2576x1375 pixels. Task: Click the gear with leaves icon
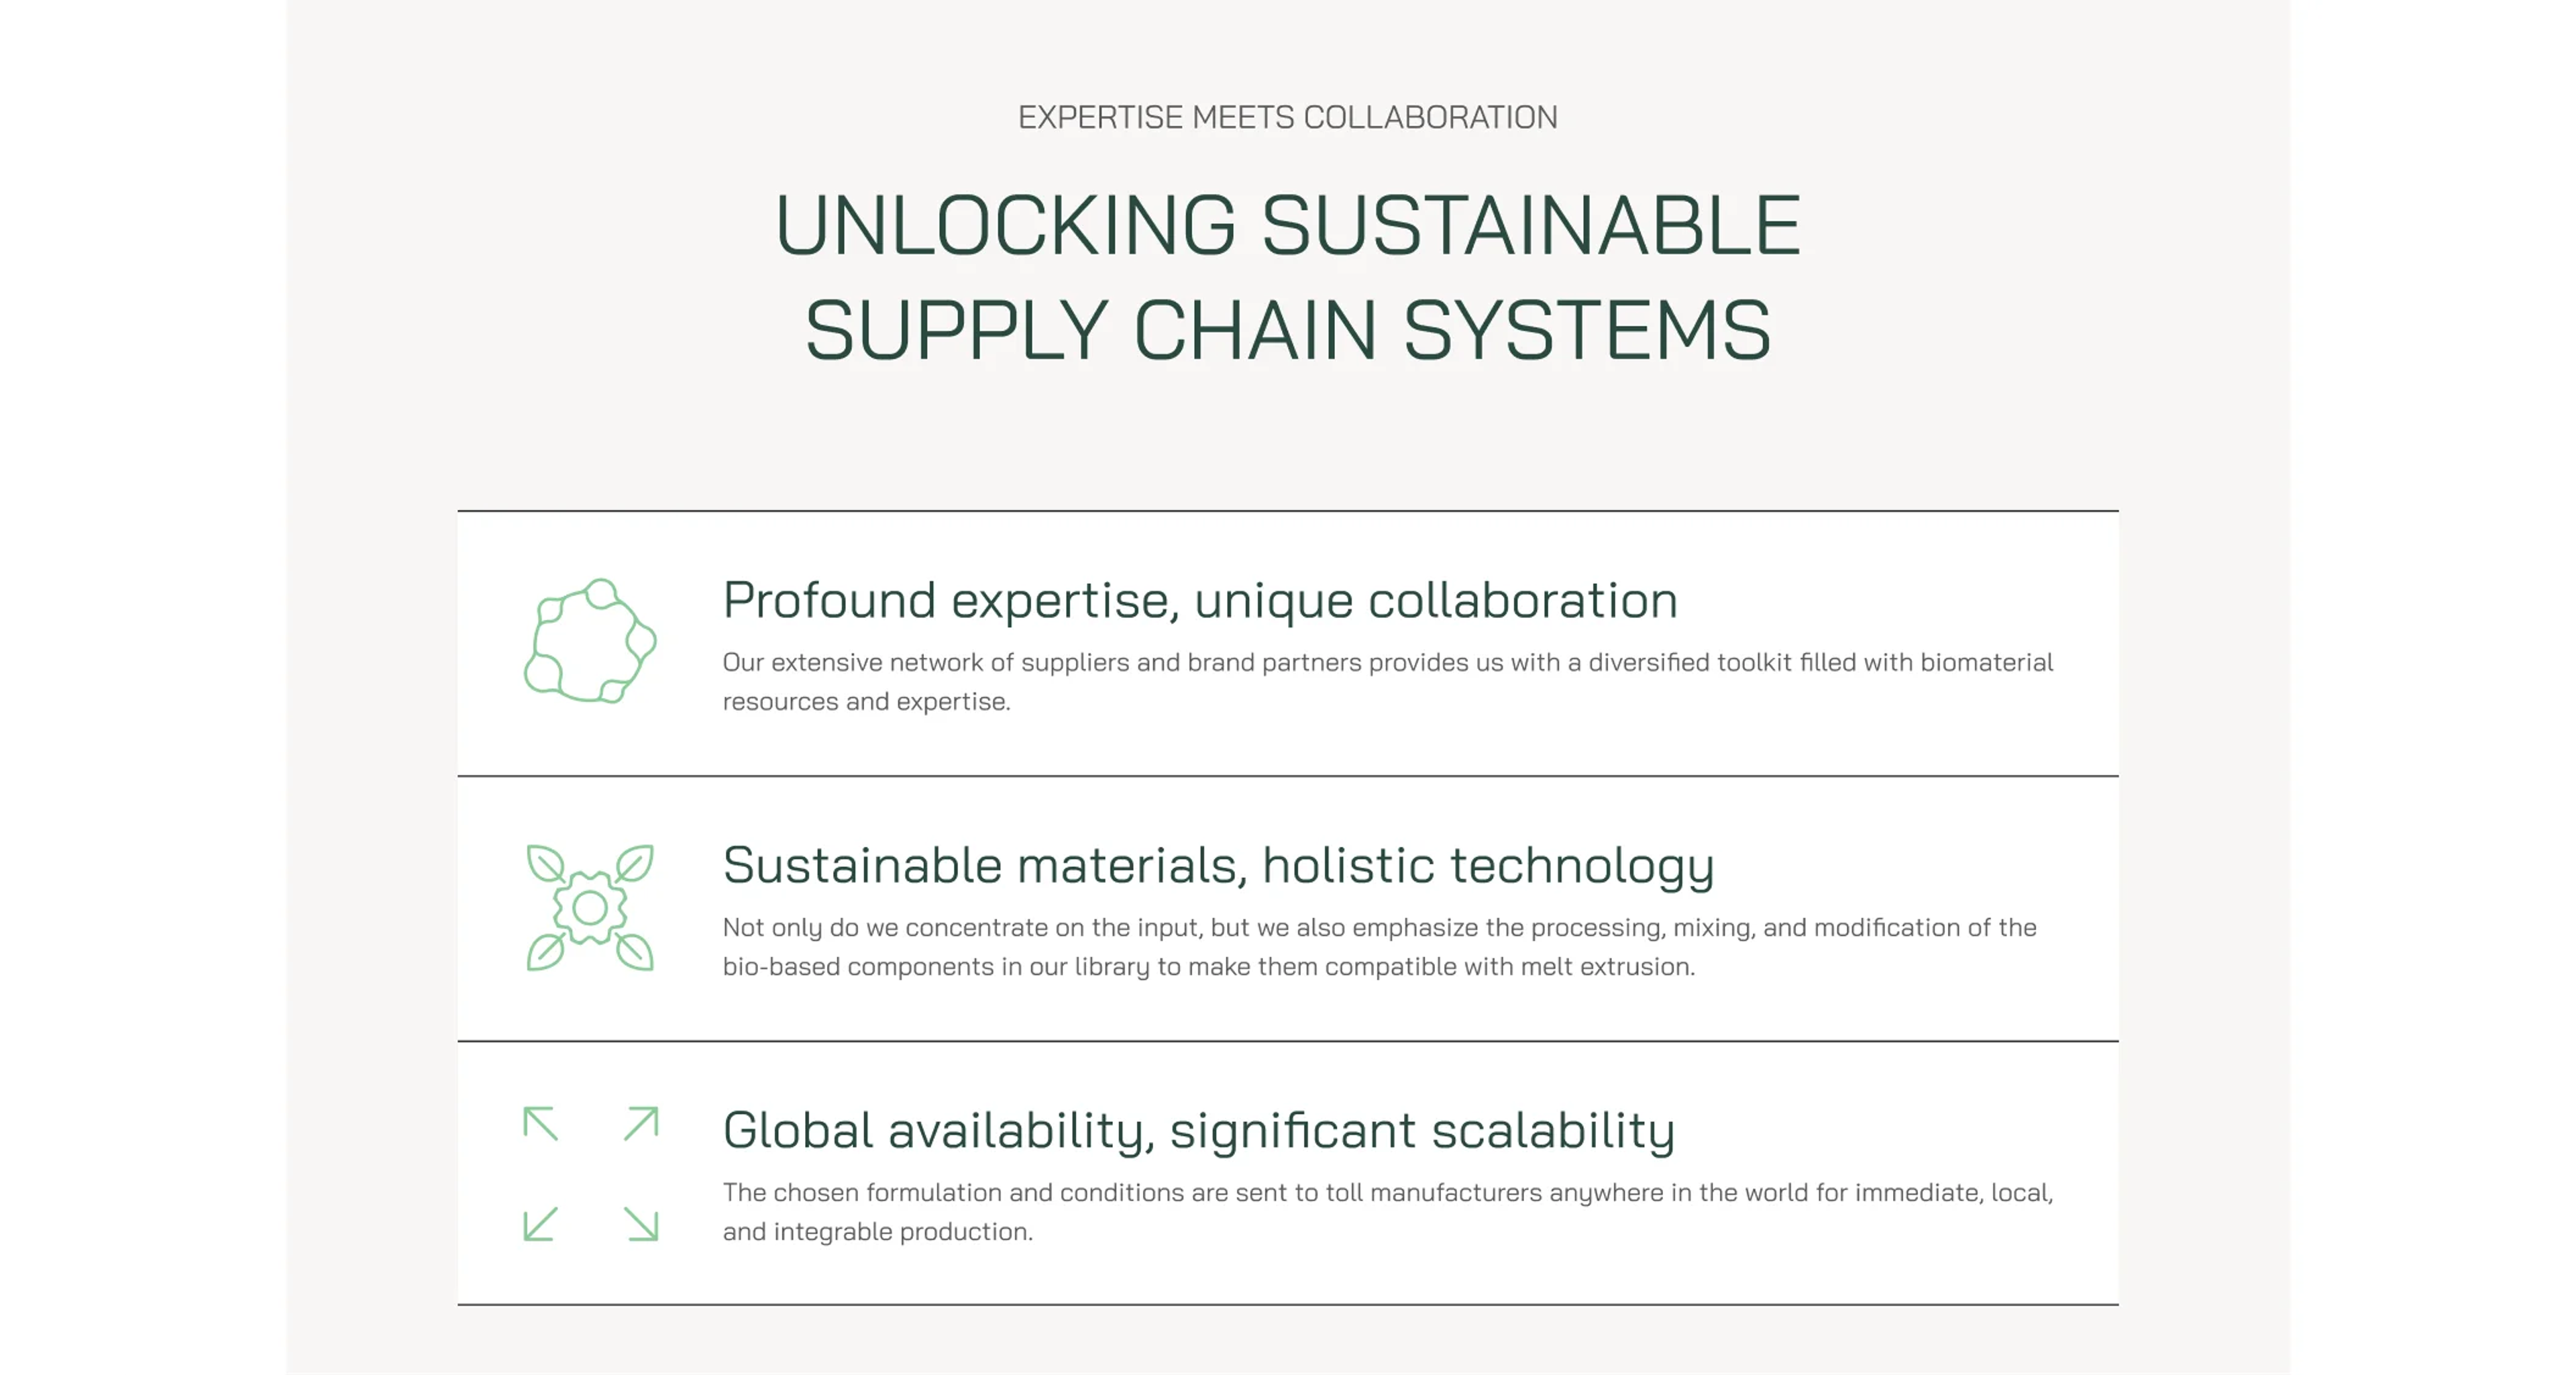pyautogui.click(x=590, y=907)
